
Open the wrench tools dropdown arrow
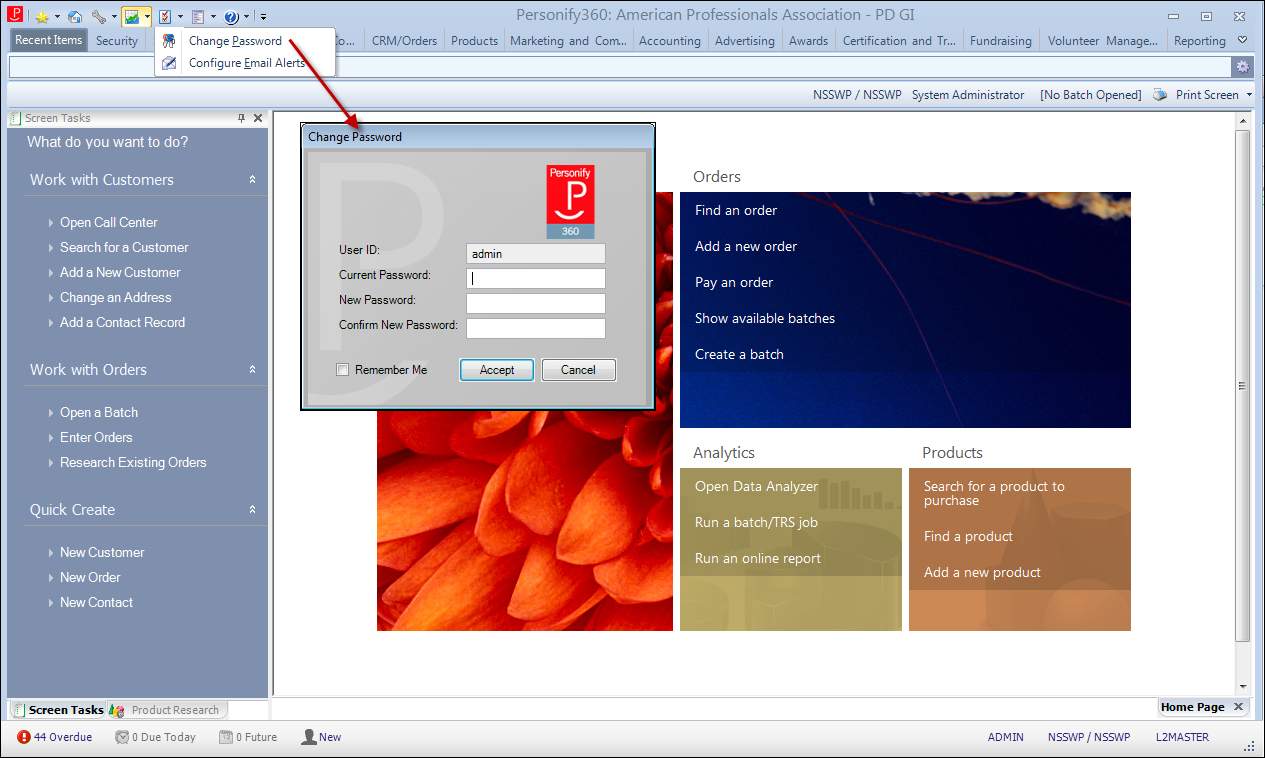pos(114,17)
